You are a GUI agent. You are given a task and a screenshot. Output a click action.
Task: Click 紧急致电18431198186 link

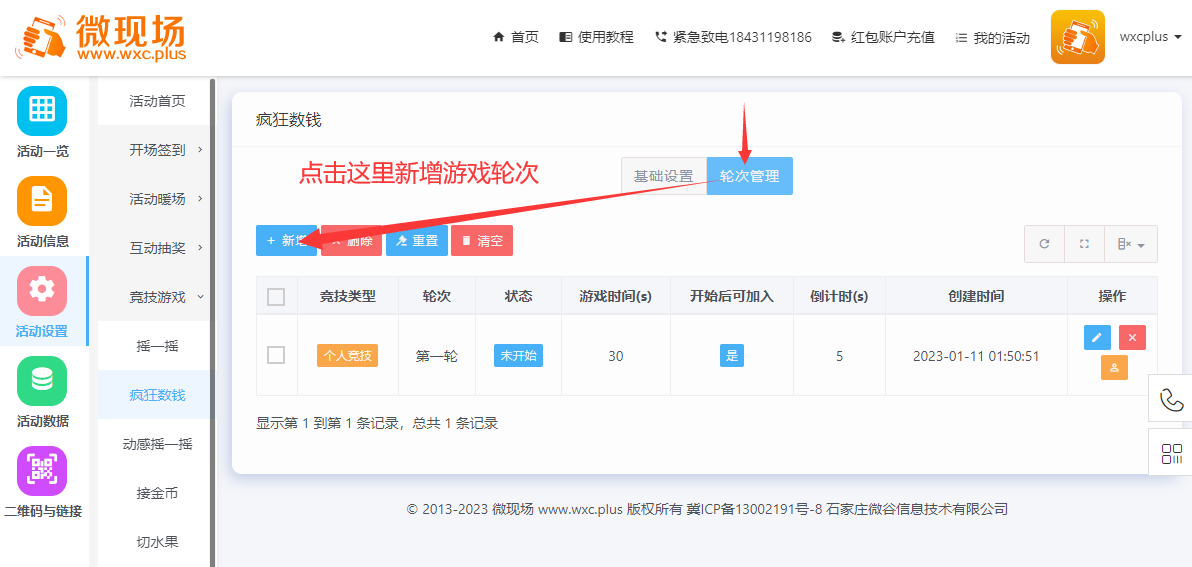point(733,37)
